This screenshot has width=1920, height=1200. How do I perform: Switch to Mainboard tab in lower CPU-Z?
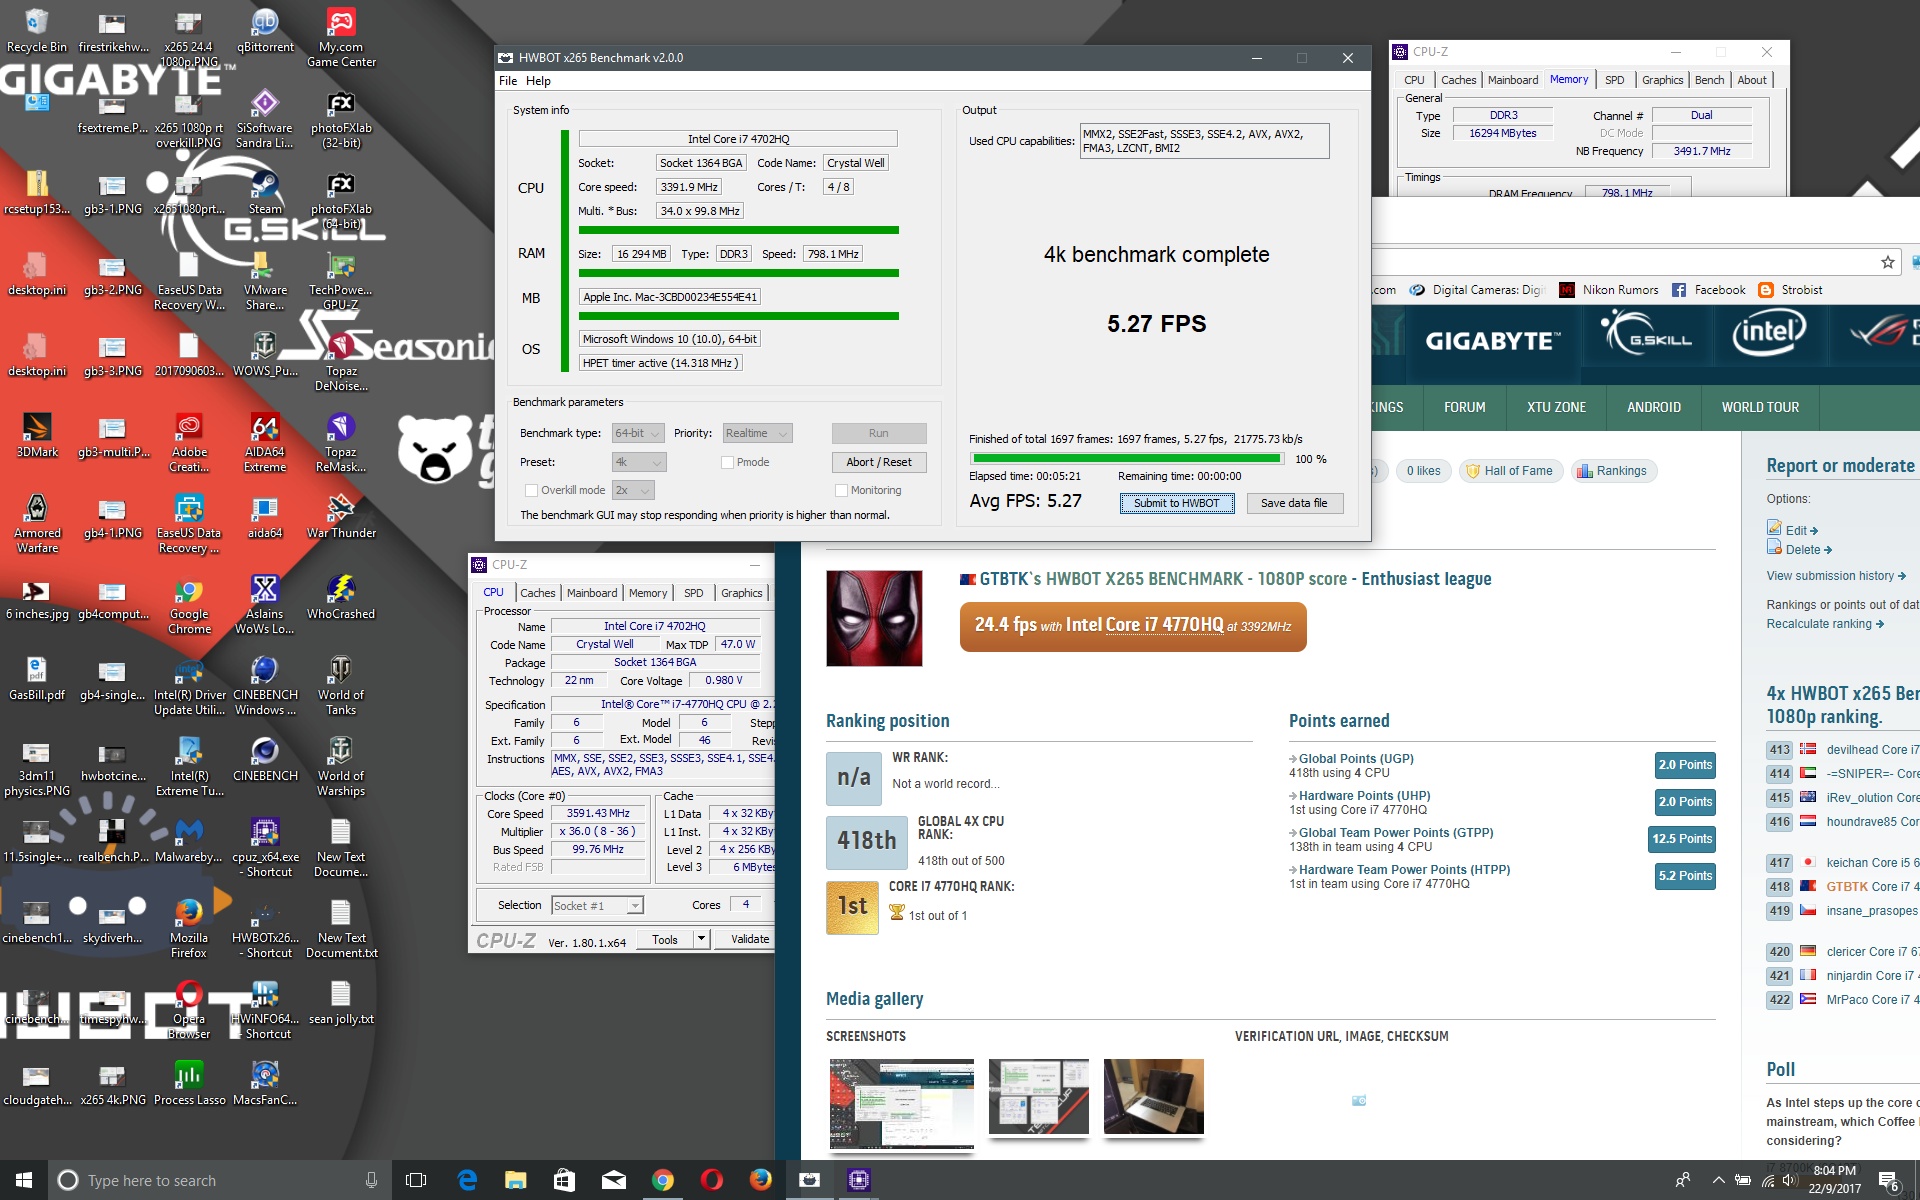point(592,593)
